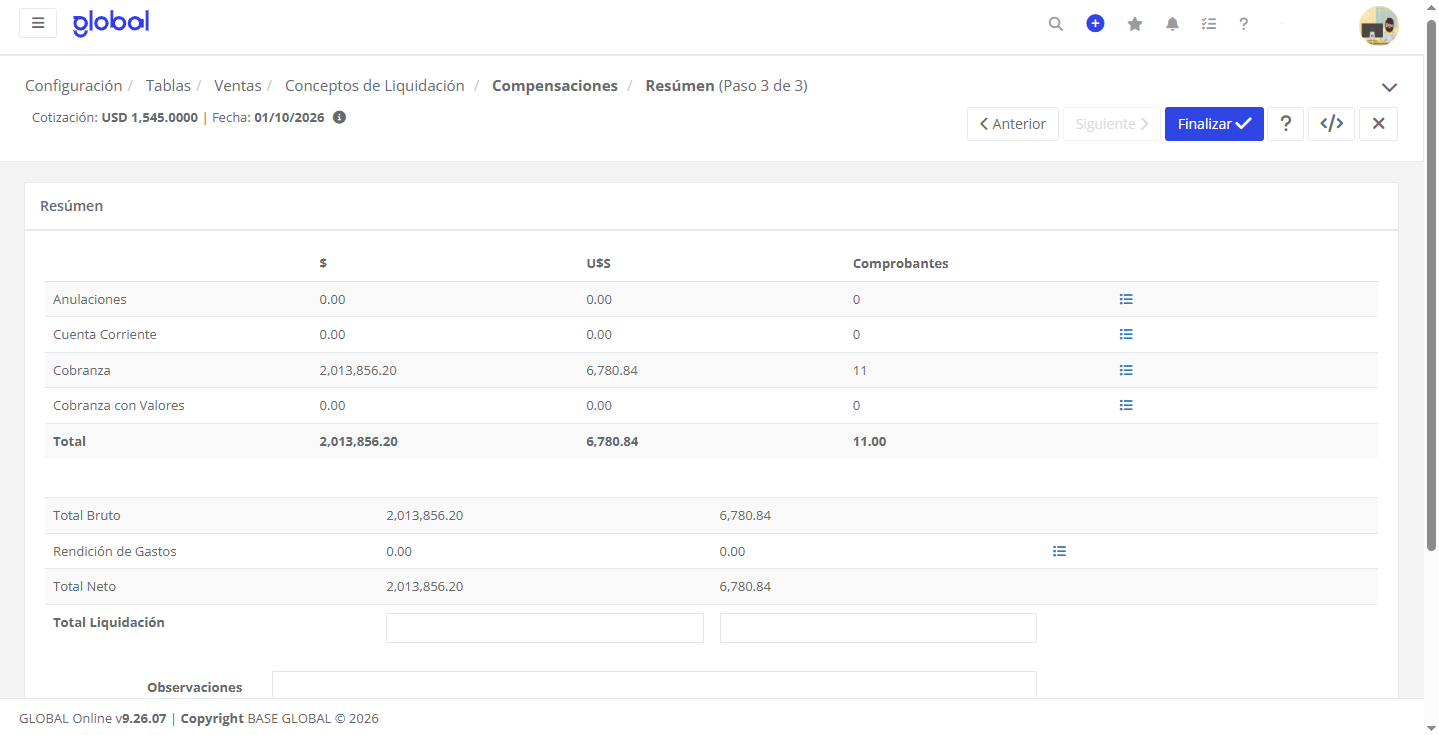
Task: Show Cobranza con Valores details list
Action: pos(1126,405)
